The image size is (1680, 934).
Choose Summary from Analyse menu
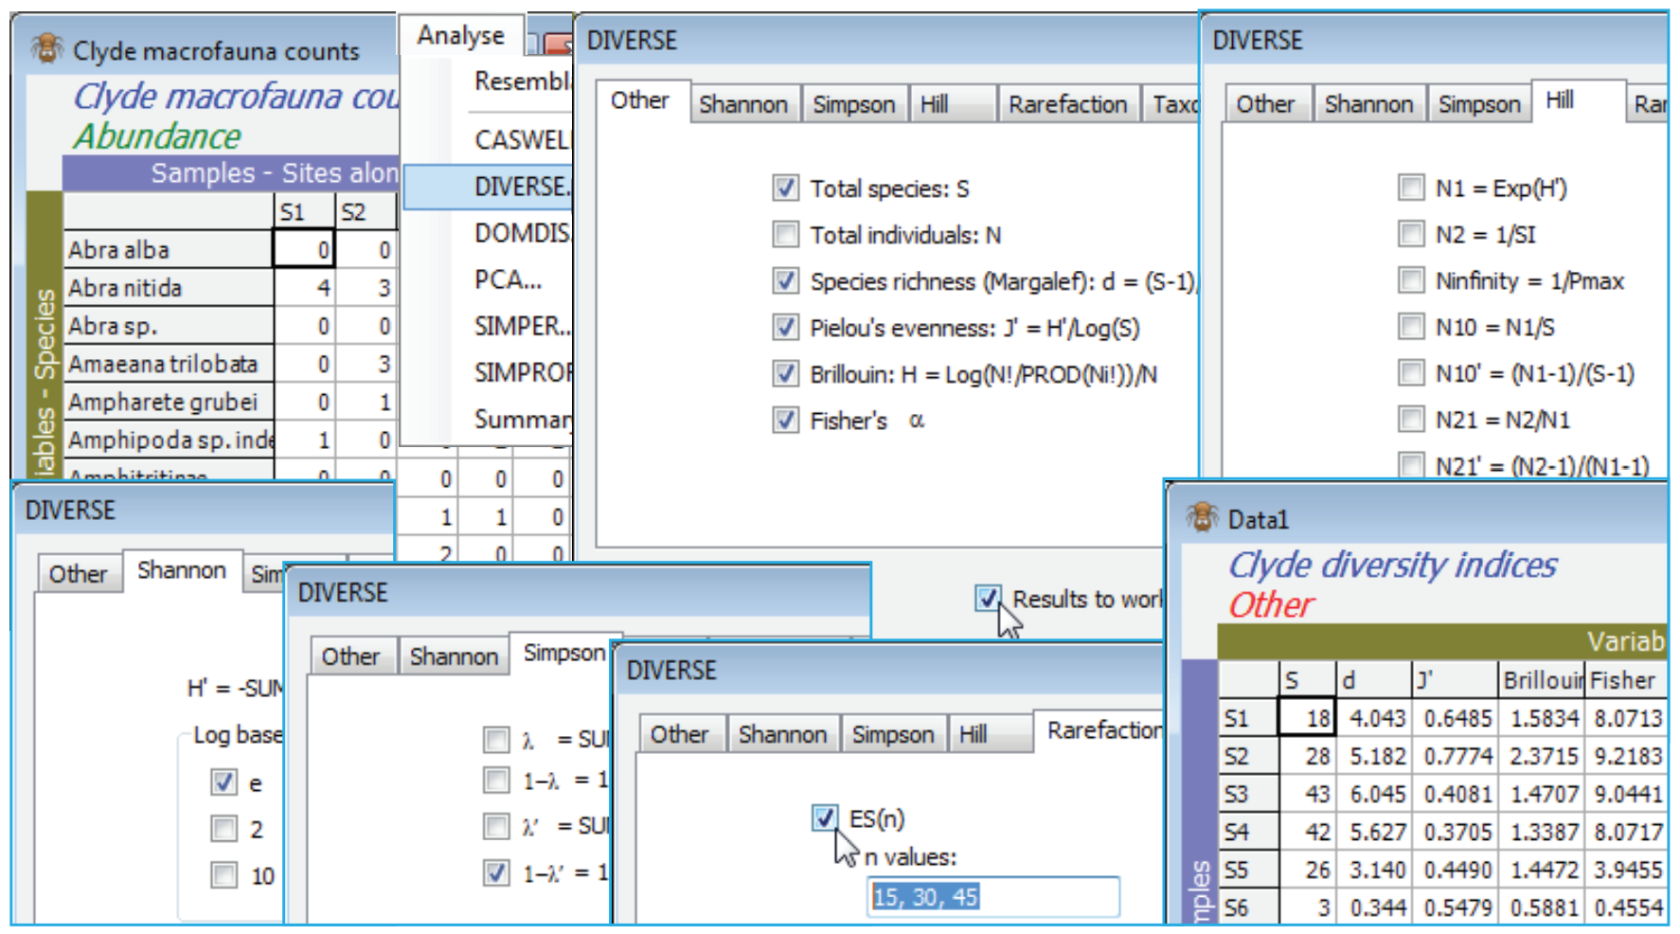(488, 419)
